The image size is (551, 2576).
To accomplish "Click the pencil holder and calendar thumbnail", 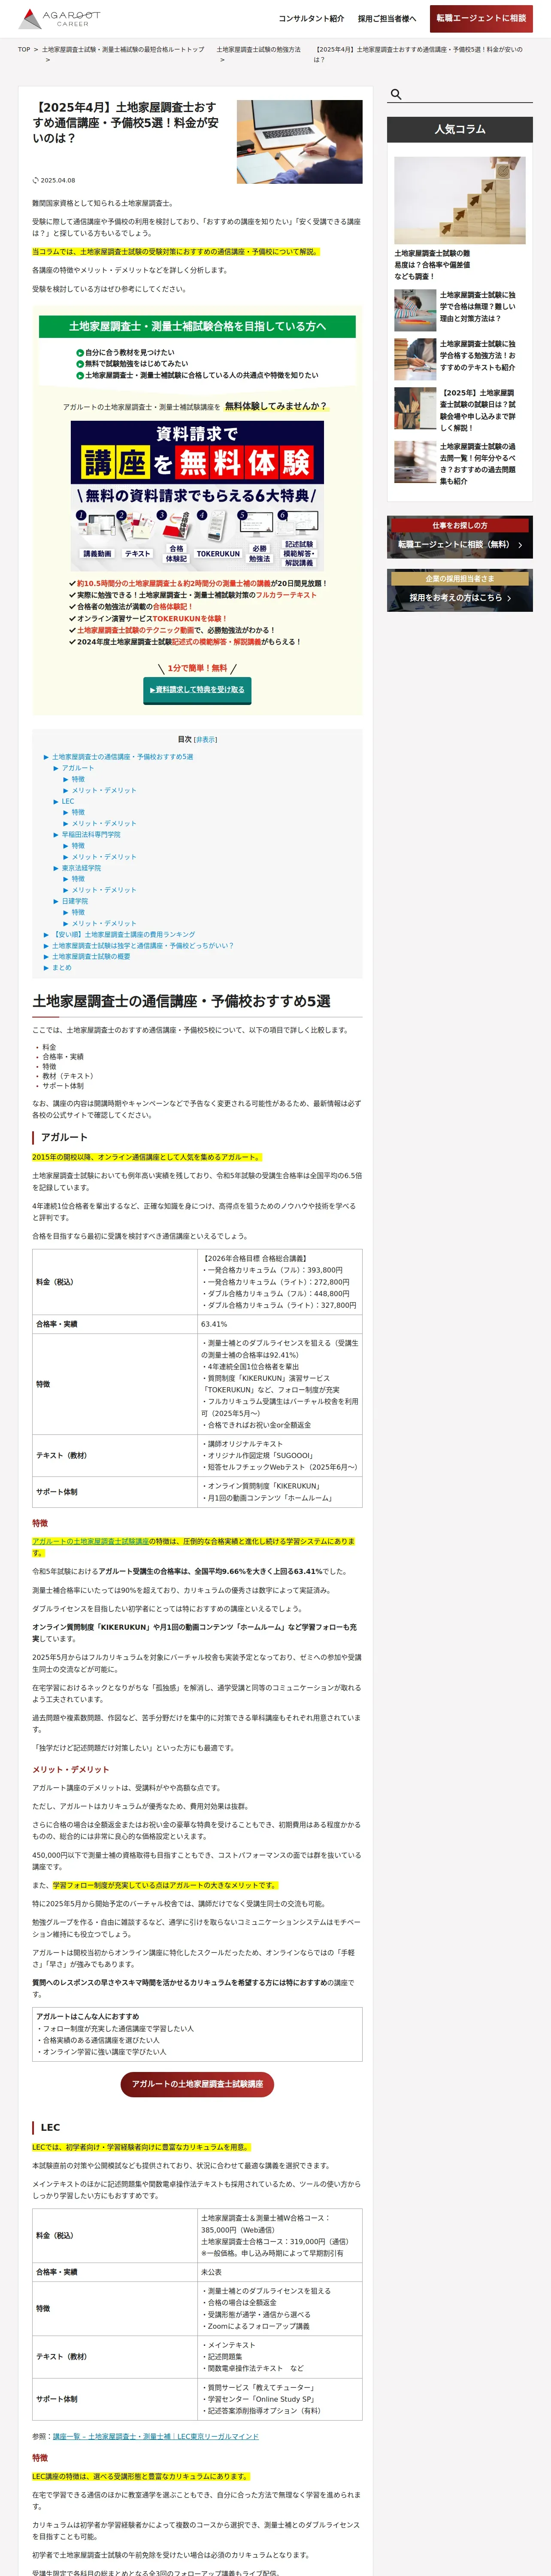I will (x=414, y=408).
